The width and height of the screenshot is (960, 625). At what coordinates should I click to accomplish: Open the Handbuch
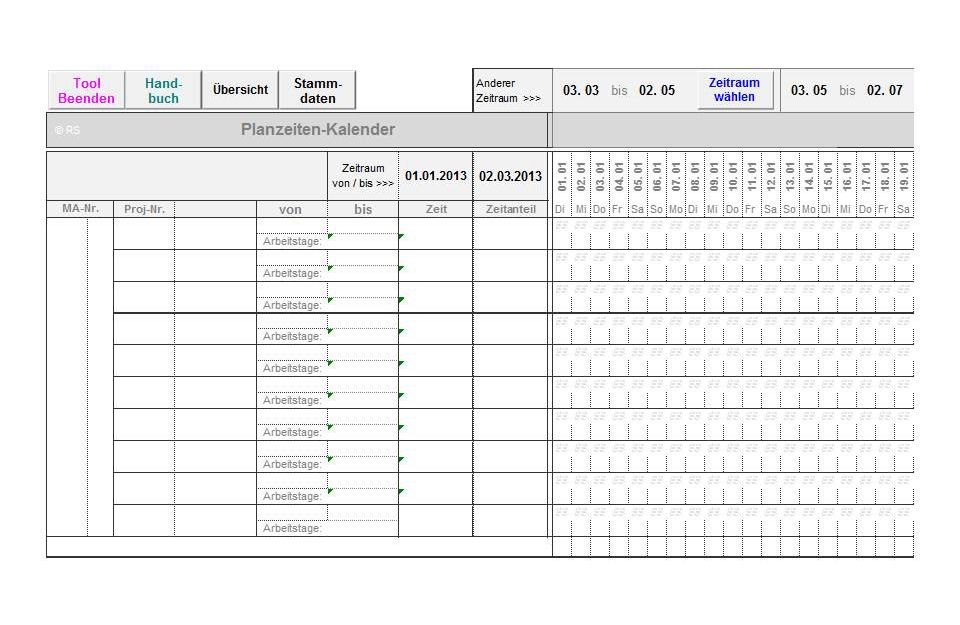[163, 91]
